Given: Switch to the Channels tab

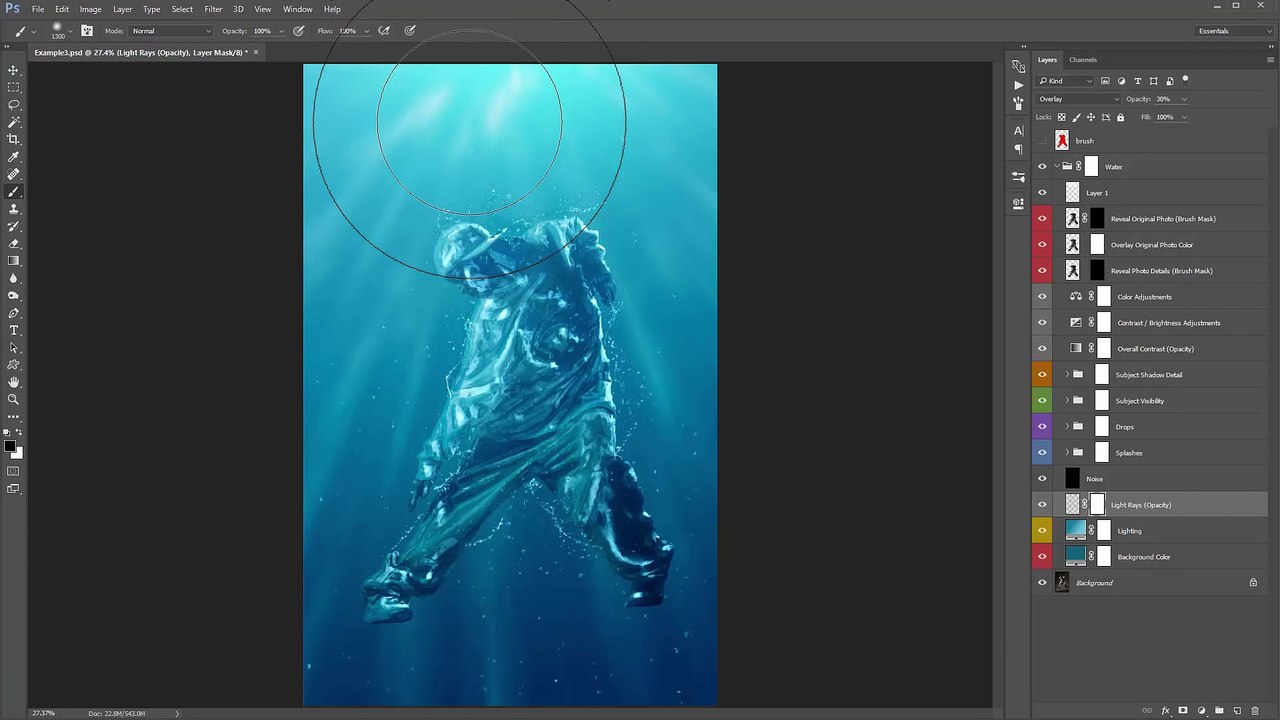Looking at the screenshot, I should (1083, 60).
